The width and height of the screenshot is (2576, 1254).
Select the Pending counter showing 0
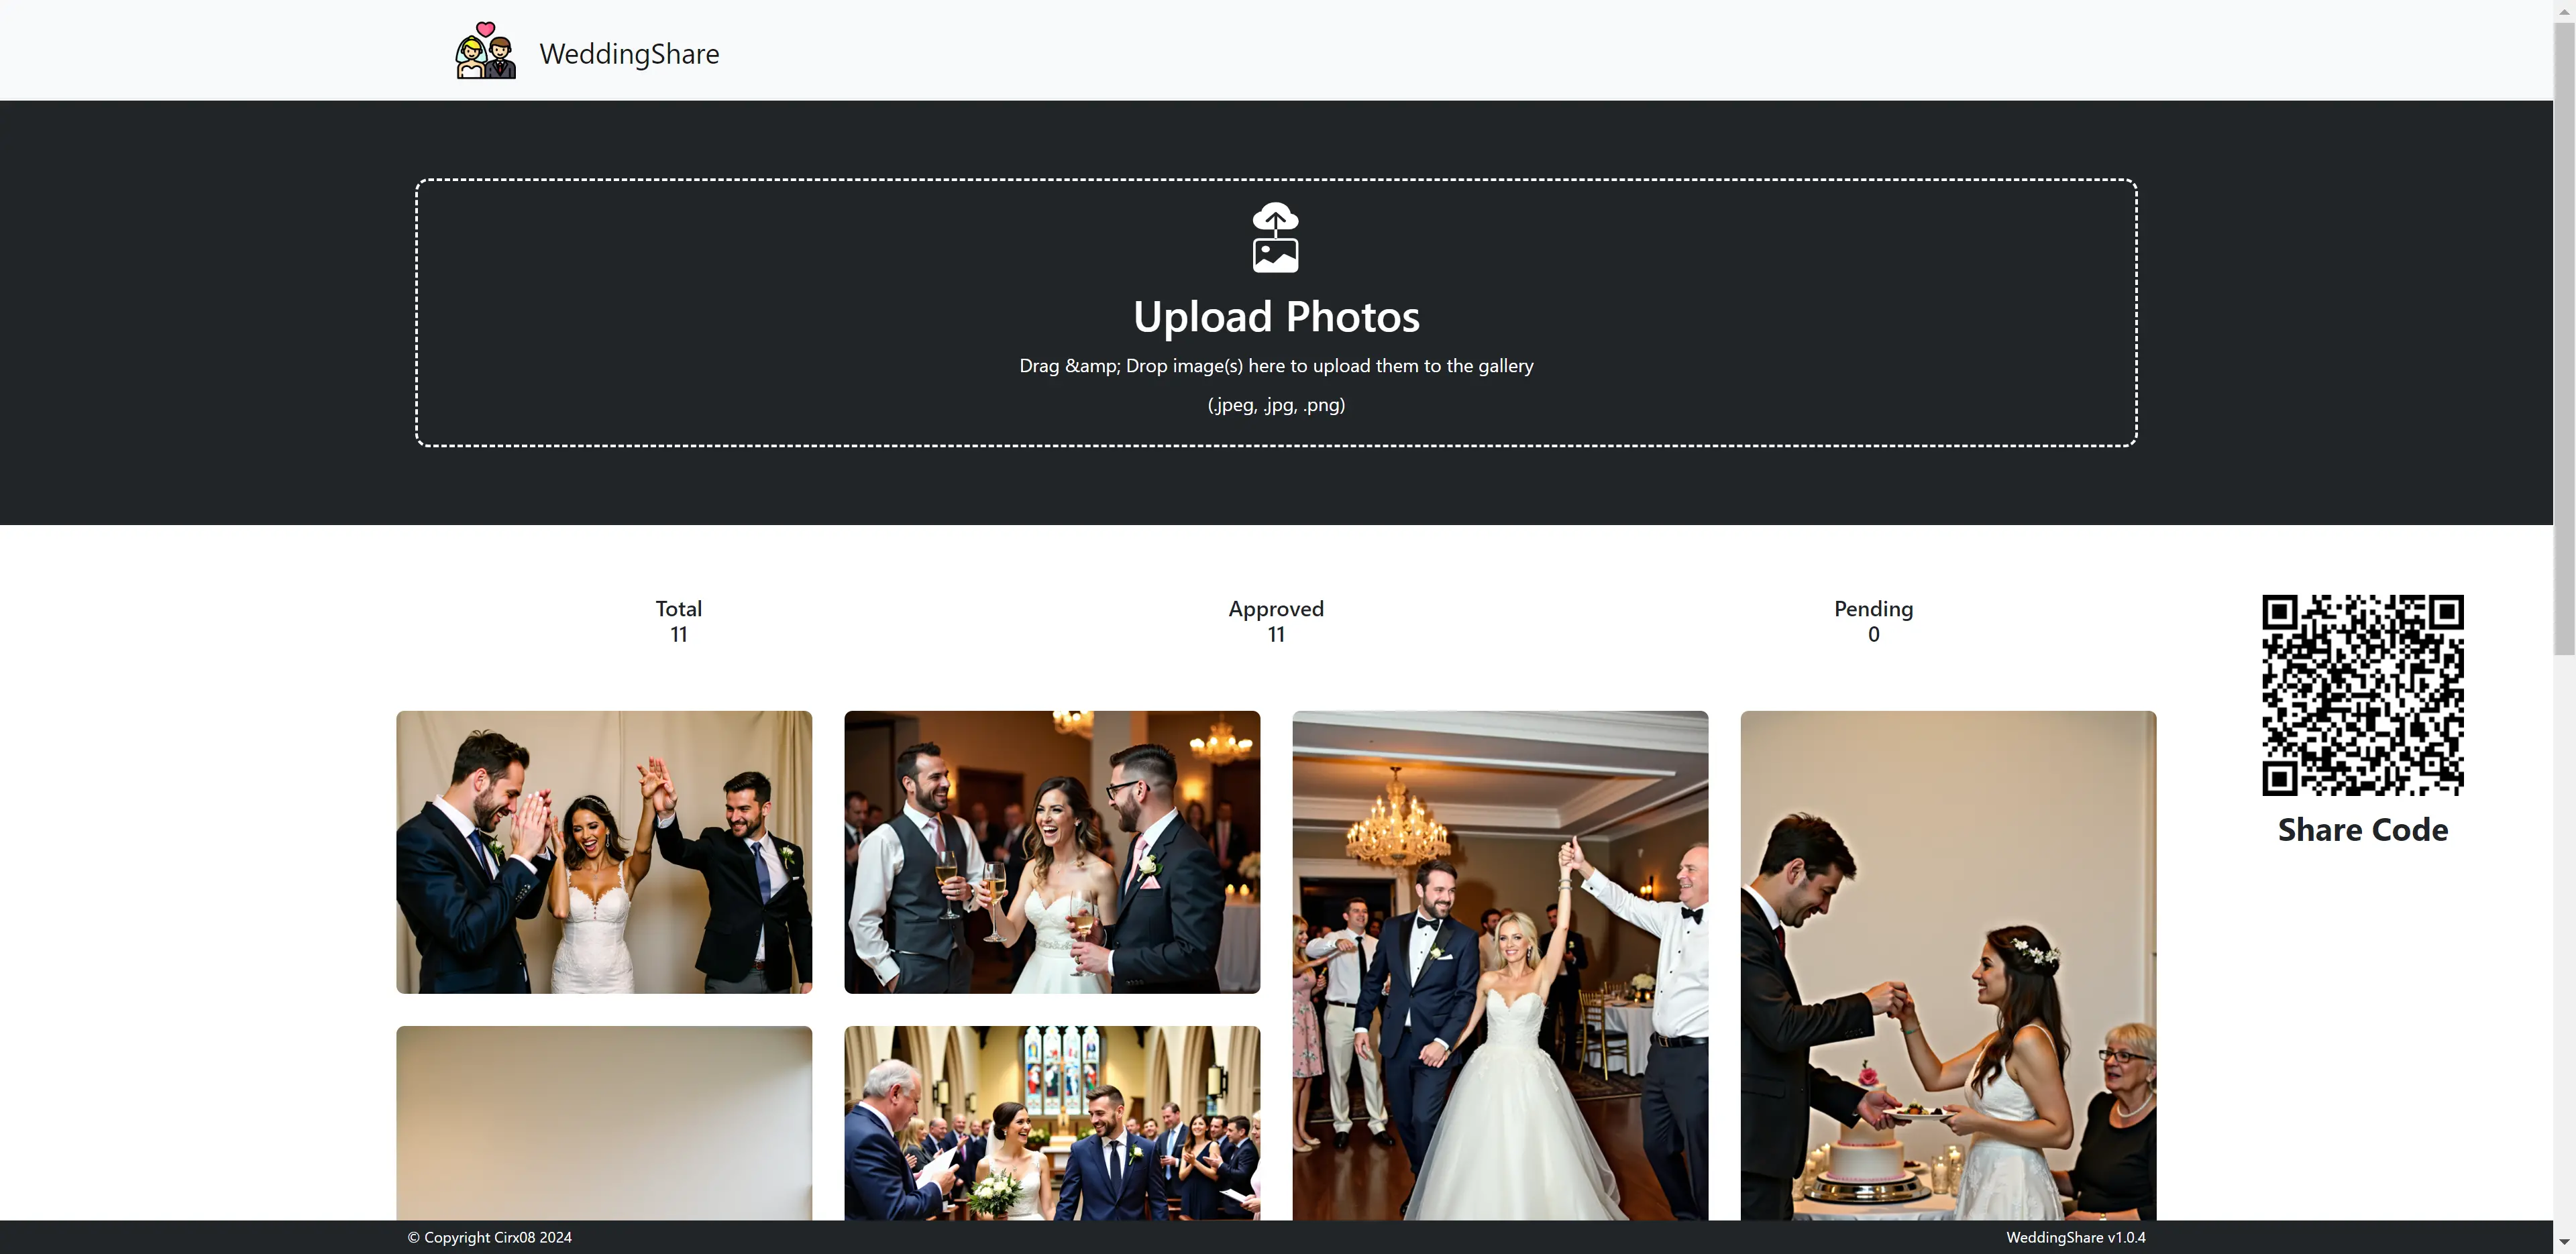coord(1872,620)
